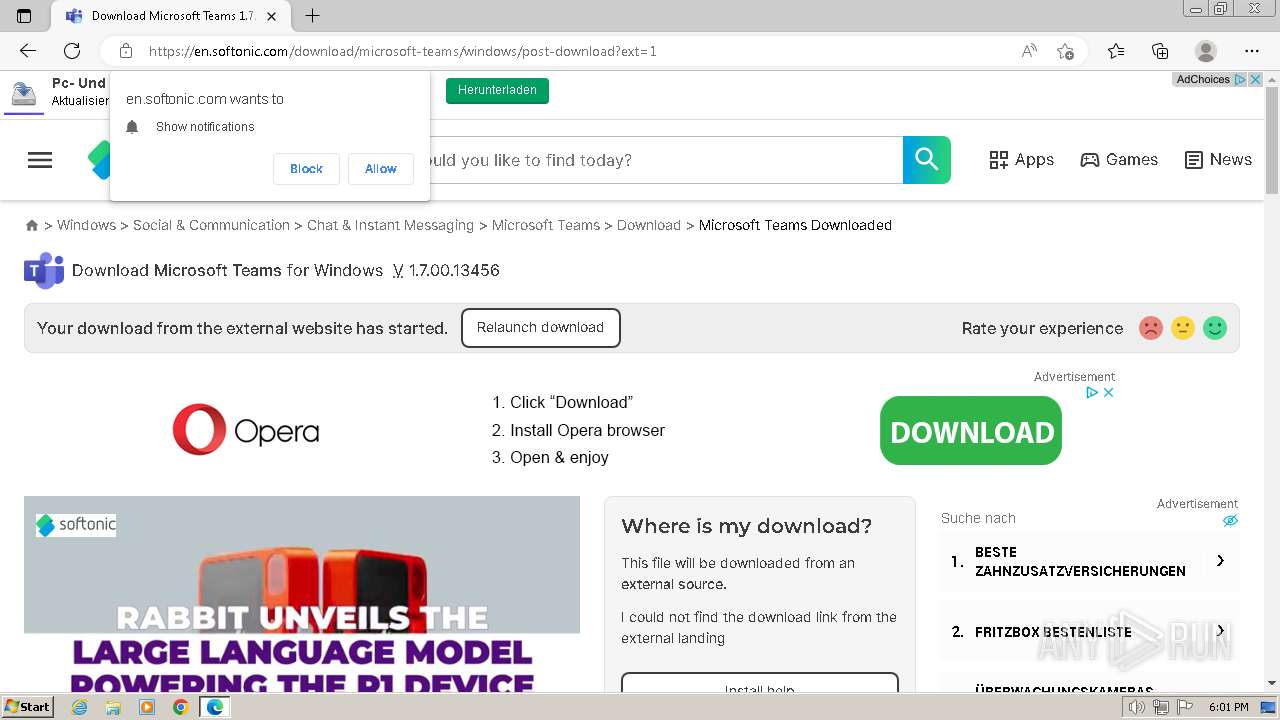Go to the Softonic home breadcrumb icon
The width and height of the screenshot is (1280, 720).
[32, 226]
